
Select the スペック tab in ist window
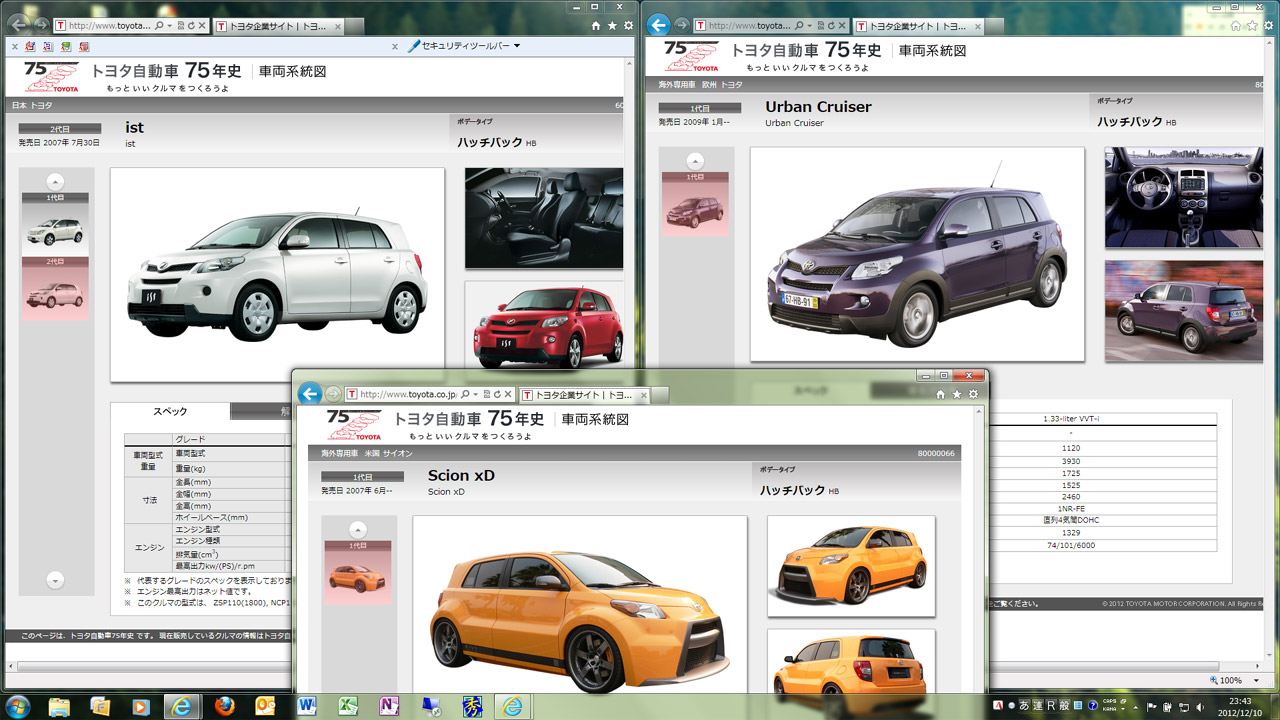coord(170,411)
